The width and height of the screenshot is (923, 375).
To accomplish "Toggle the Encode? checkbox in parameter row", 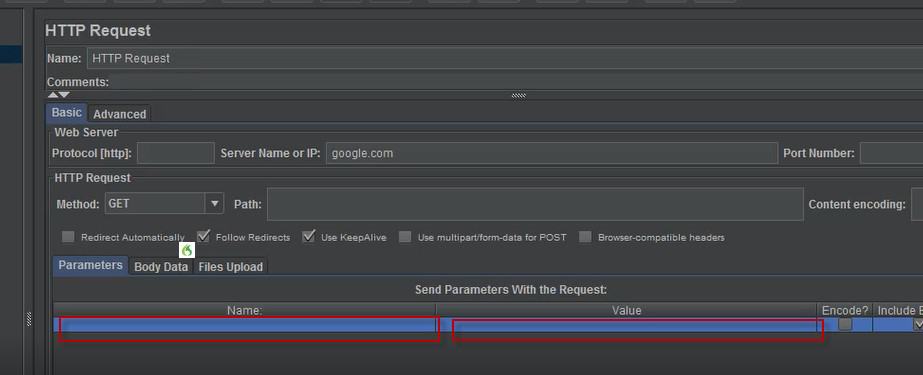I will point(845,324).
